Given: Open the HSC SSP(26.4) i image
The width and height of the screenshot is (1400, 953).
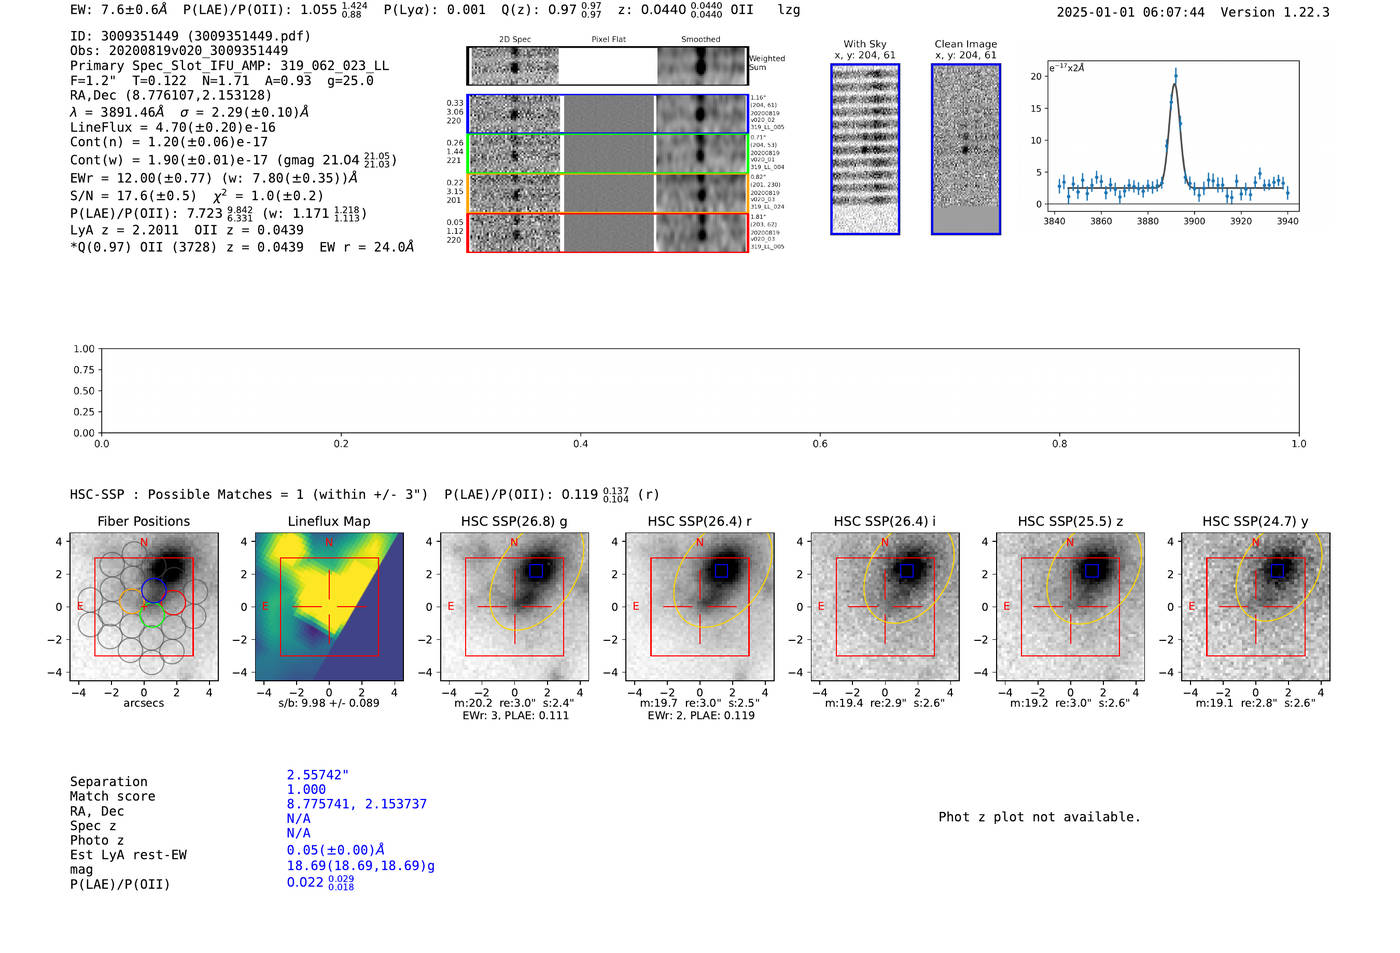Looking at the screenshot, I should 885,607.
